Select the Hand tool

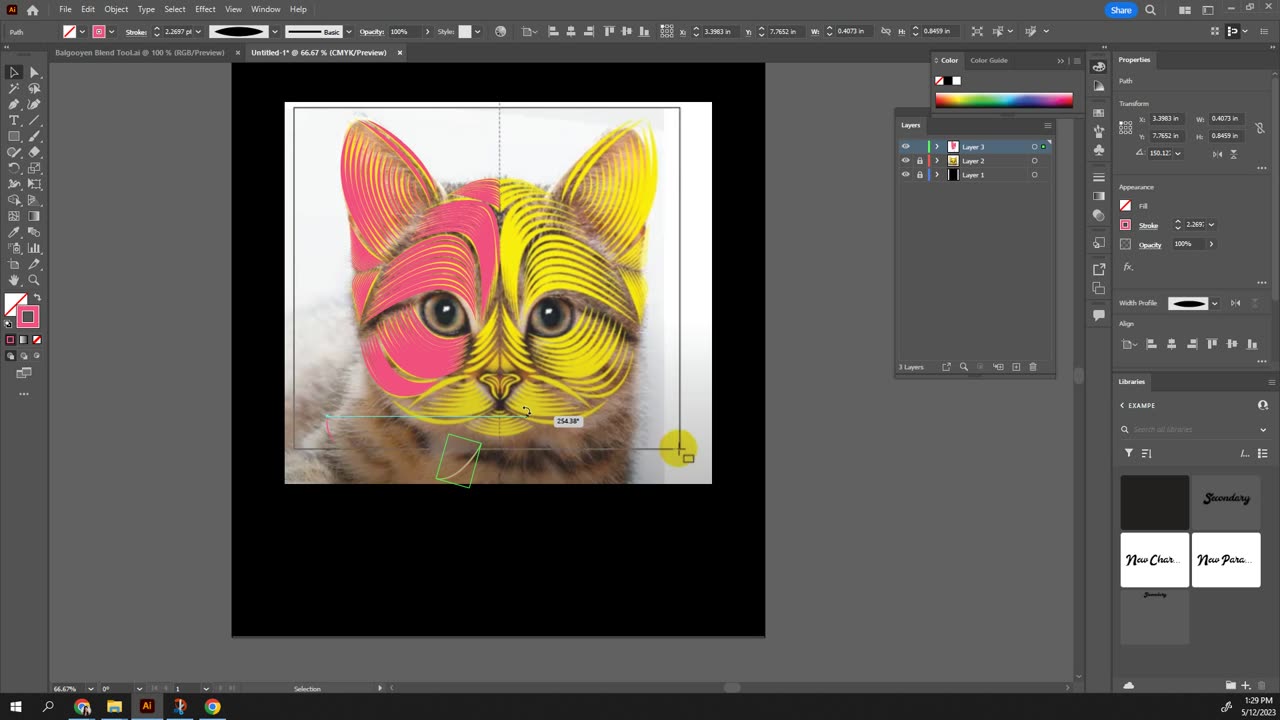[x=14, y=280]
